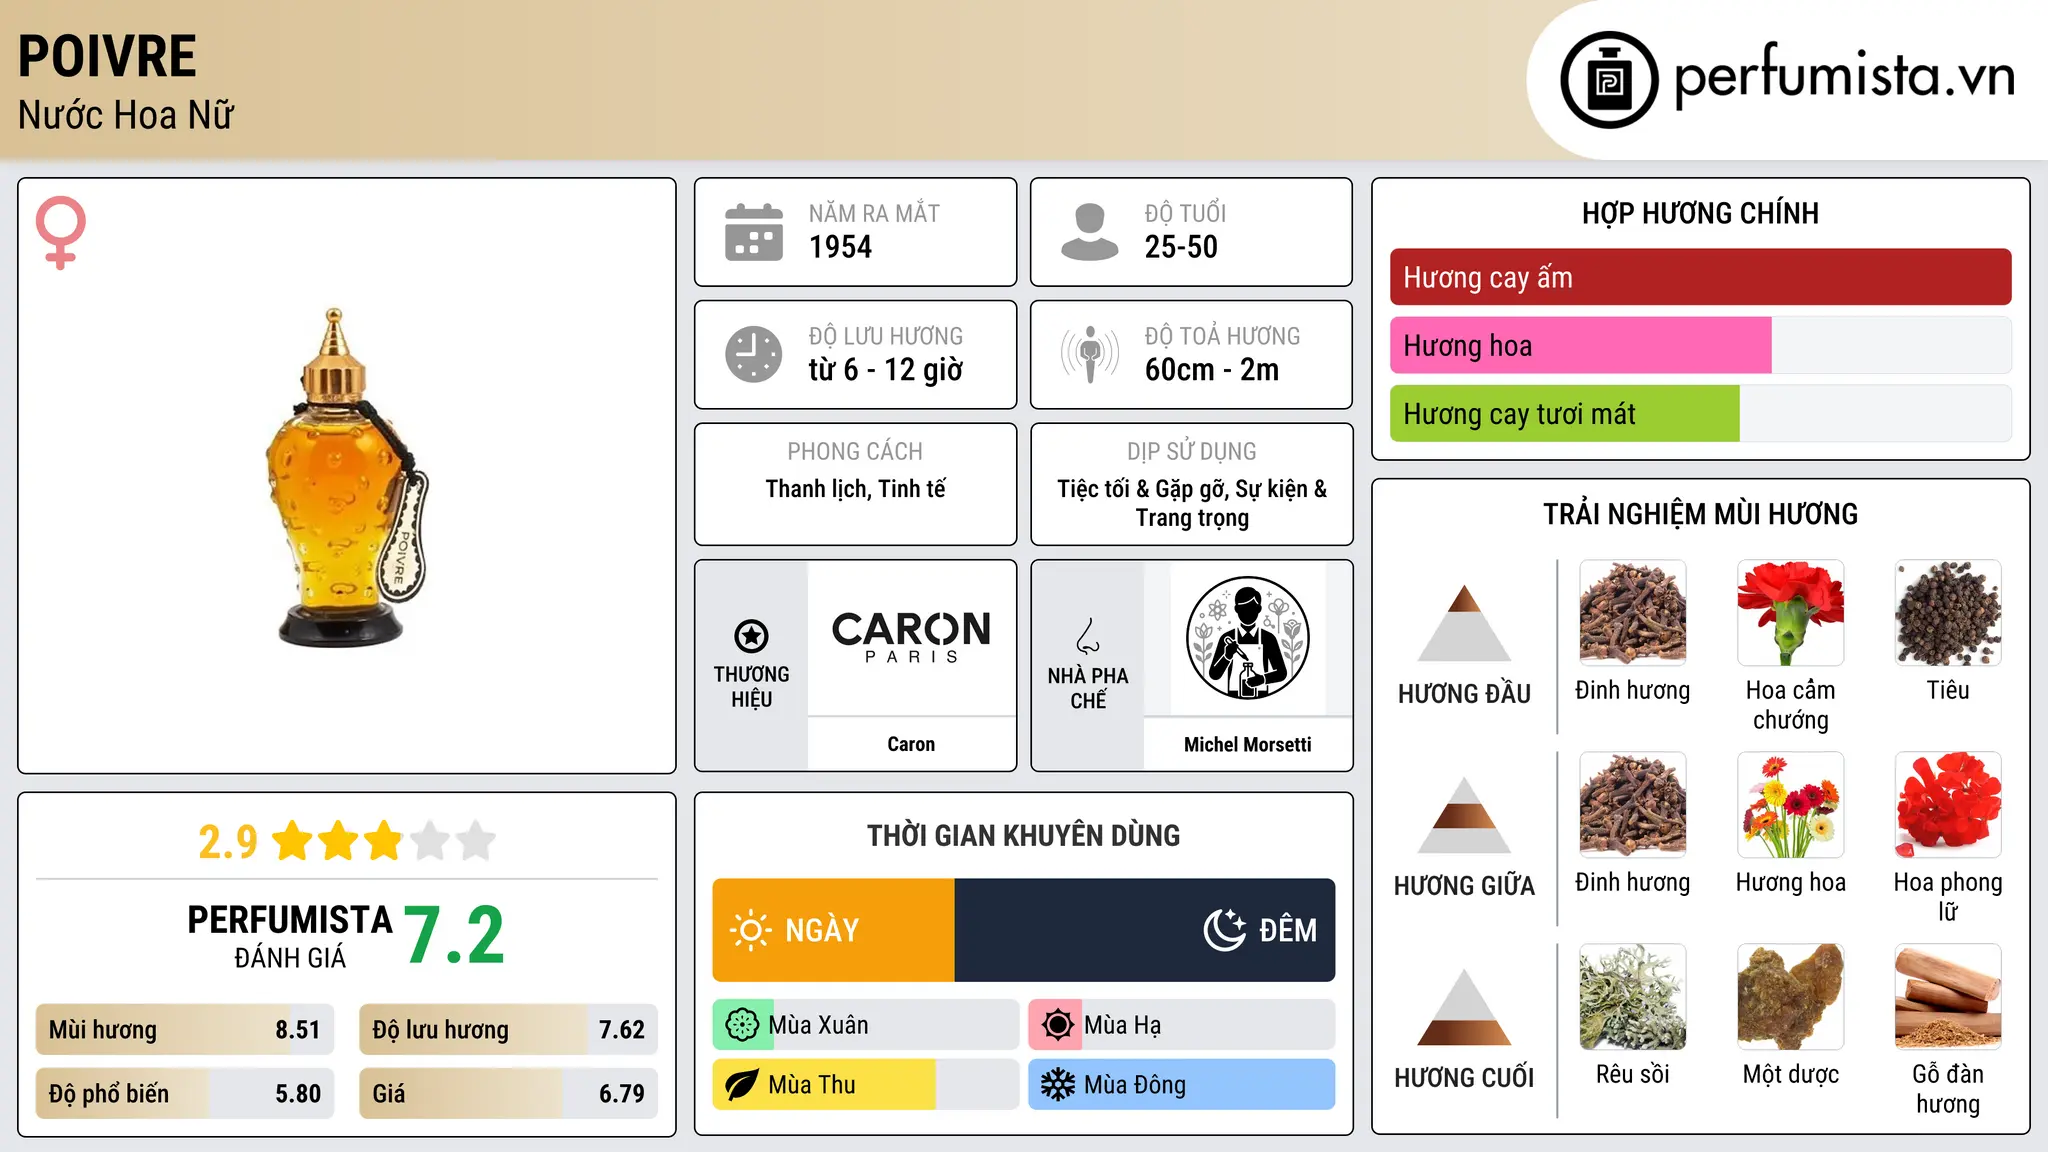Click the Gỗ đàn hương sandalwood image
The image size is (2048, 1152).
click(x=1948, y=997)
